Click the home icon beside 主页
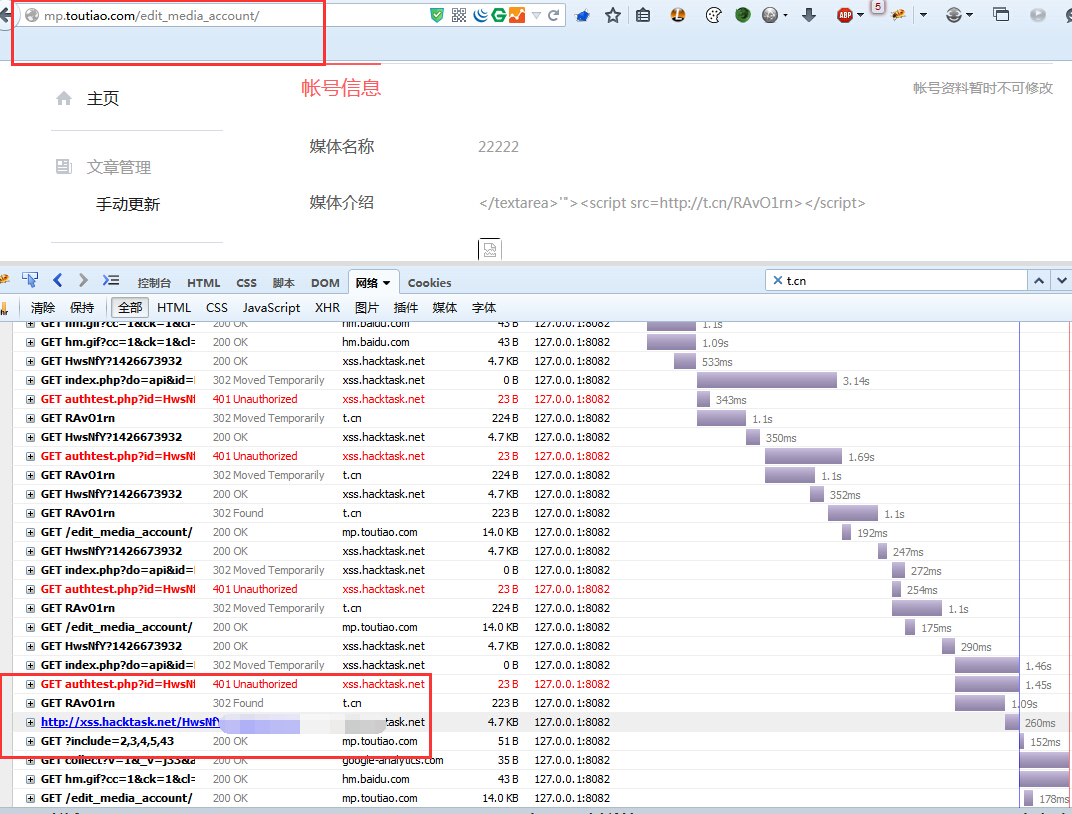The image size is (1072, 814). click(64, 98)
